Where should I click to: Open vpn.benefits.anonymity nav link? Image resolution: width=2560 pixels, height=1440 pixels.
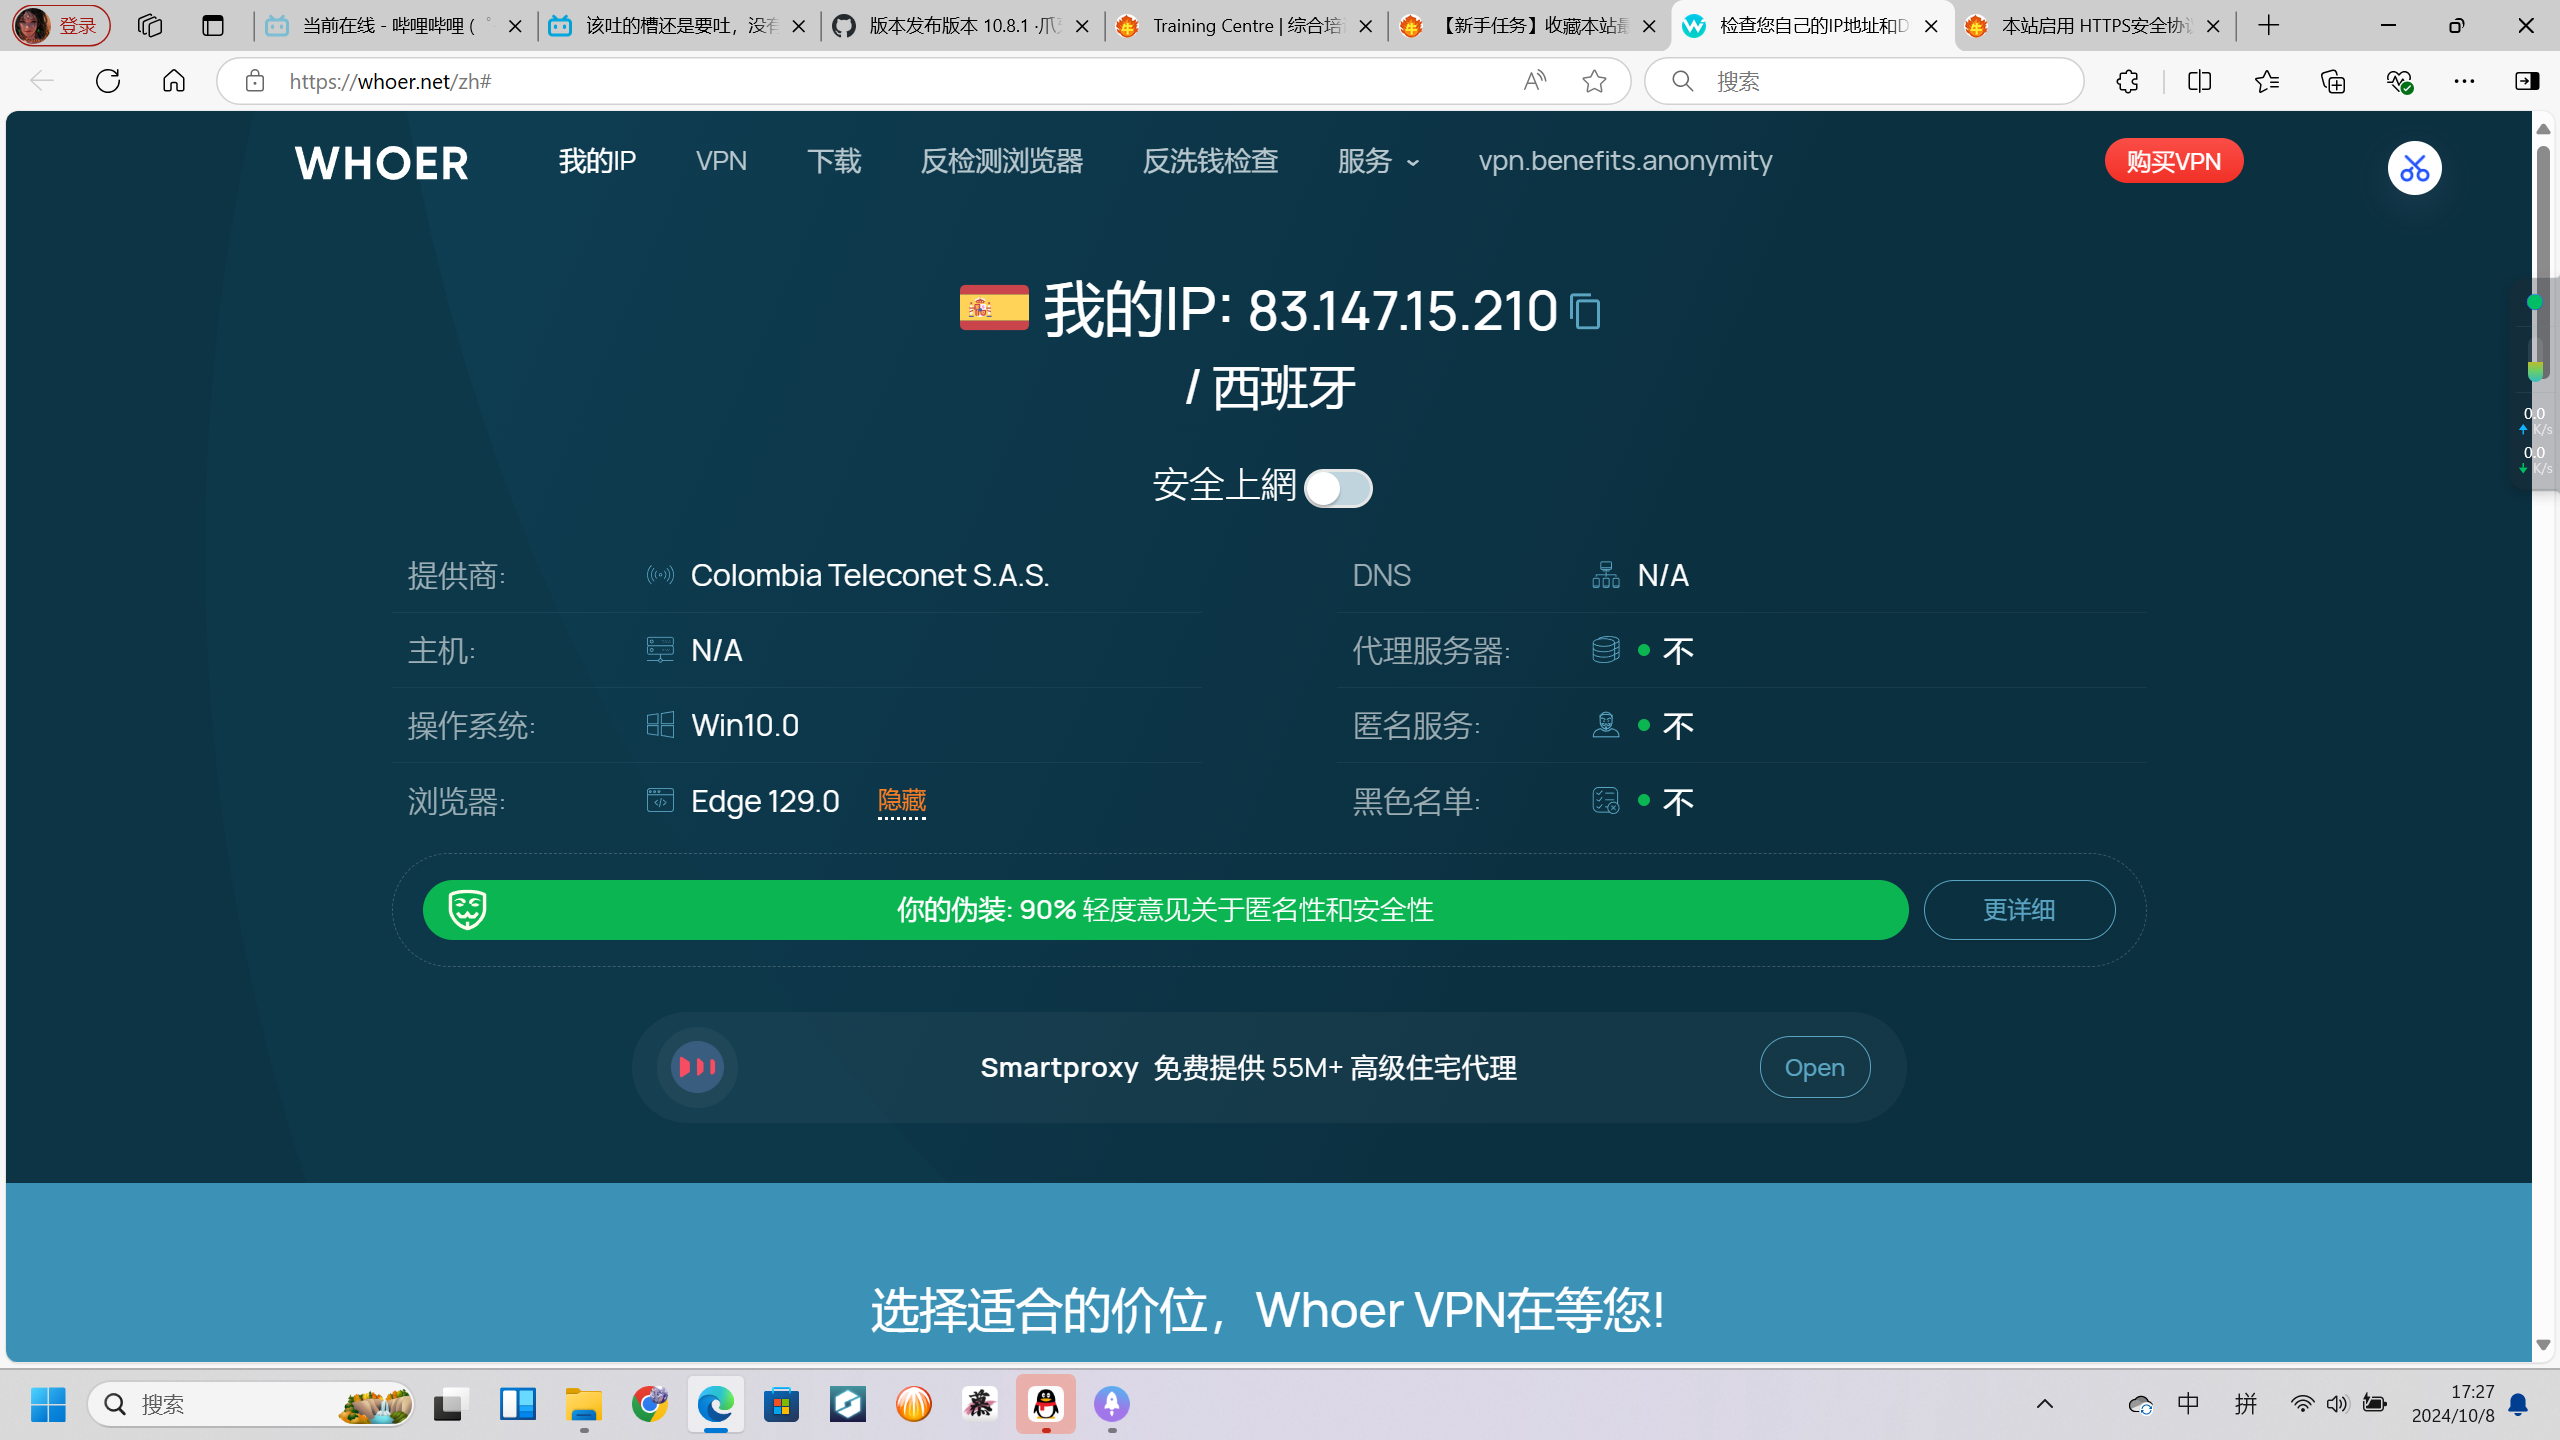pyautogui.click(x=1625, y=161)
